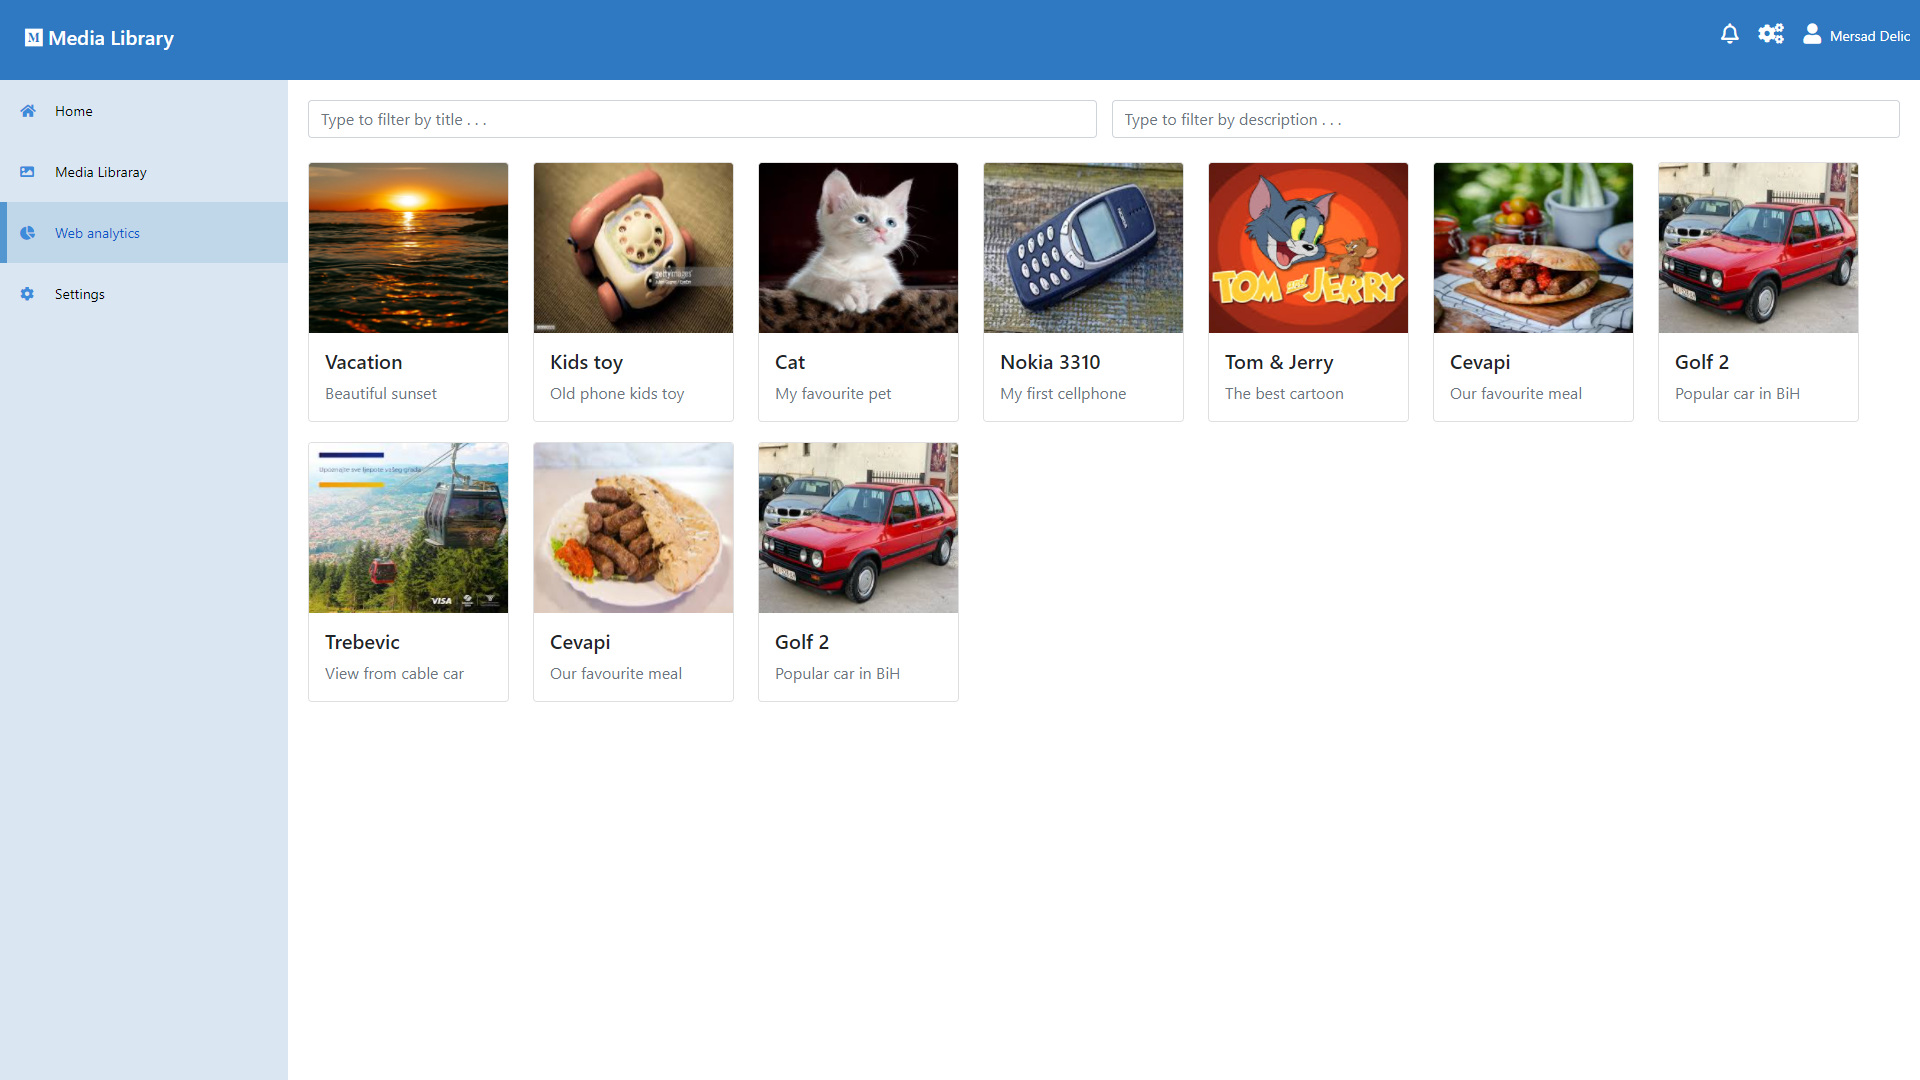Click the description filter input box
1920x1080 pixels.
tap(1506, 119)
